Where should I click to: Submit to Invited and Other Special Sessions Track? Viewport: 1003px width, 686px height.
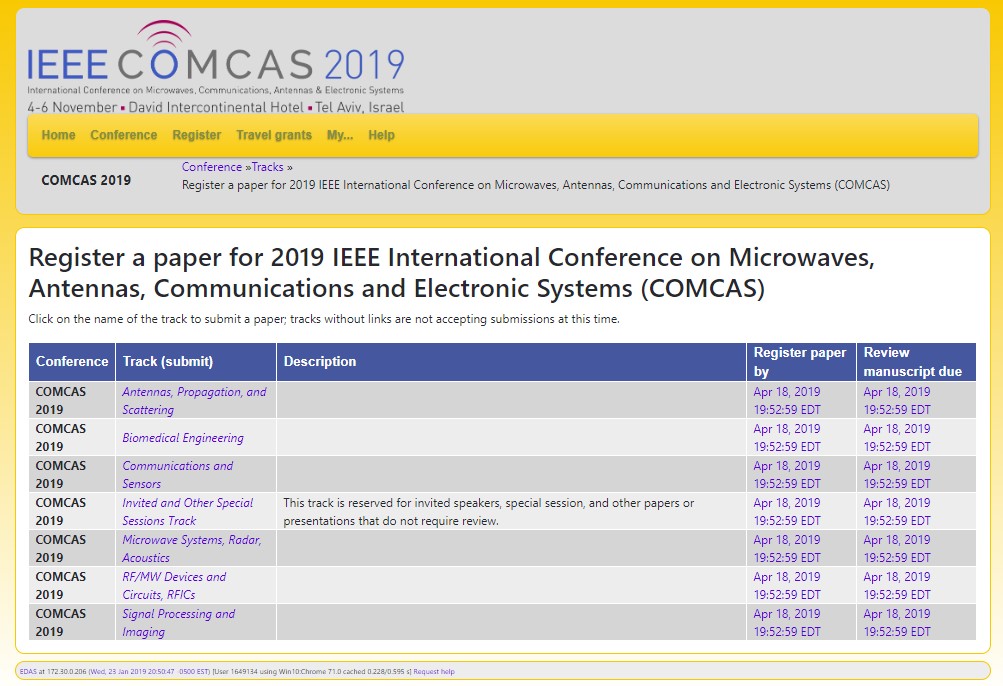pos(187,512)
